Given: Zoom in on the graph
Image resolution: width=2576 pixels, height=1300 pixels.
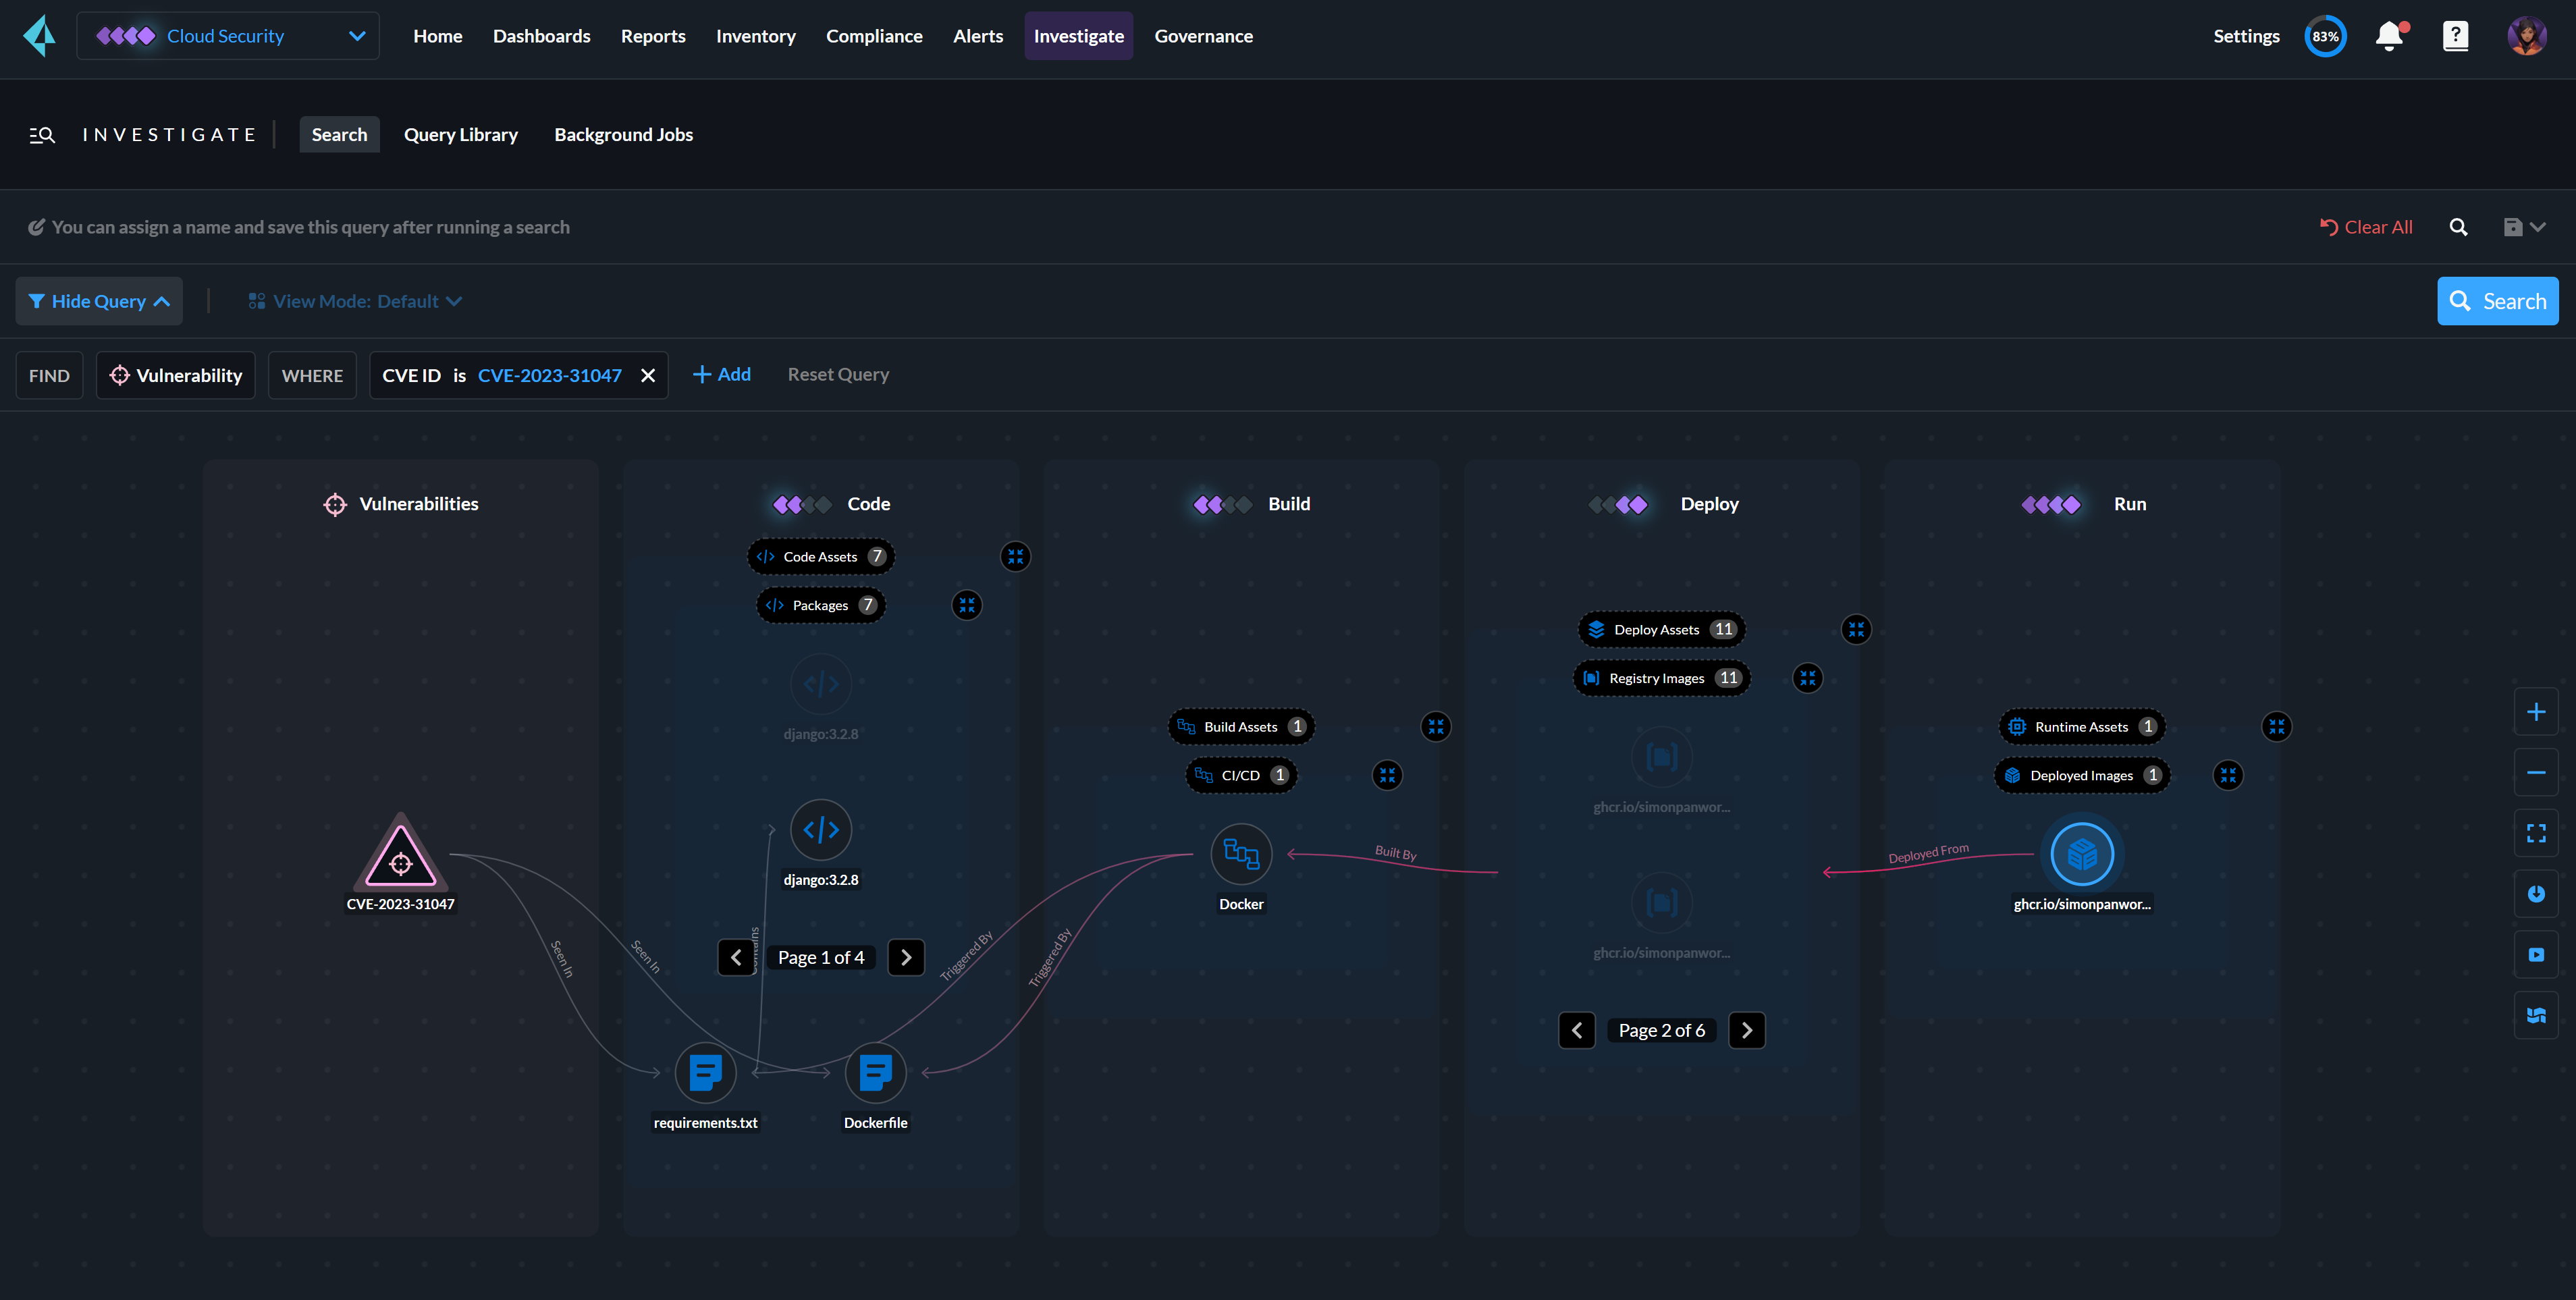Looking at the screenshot, I should coord(2536,712).
